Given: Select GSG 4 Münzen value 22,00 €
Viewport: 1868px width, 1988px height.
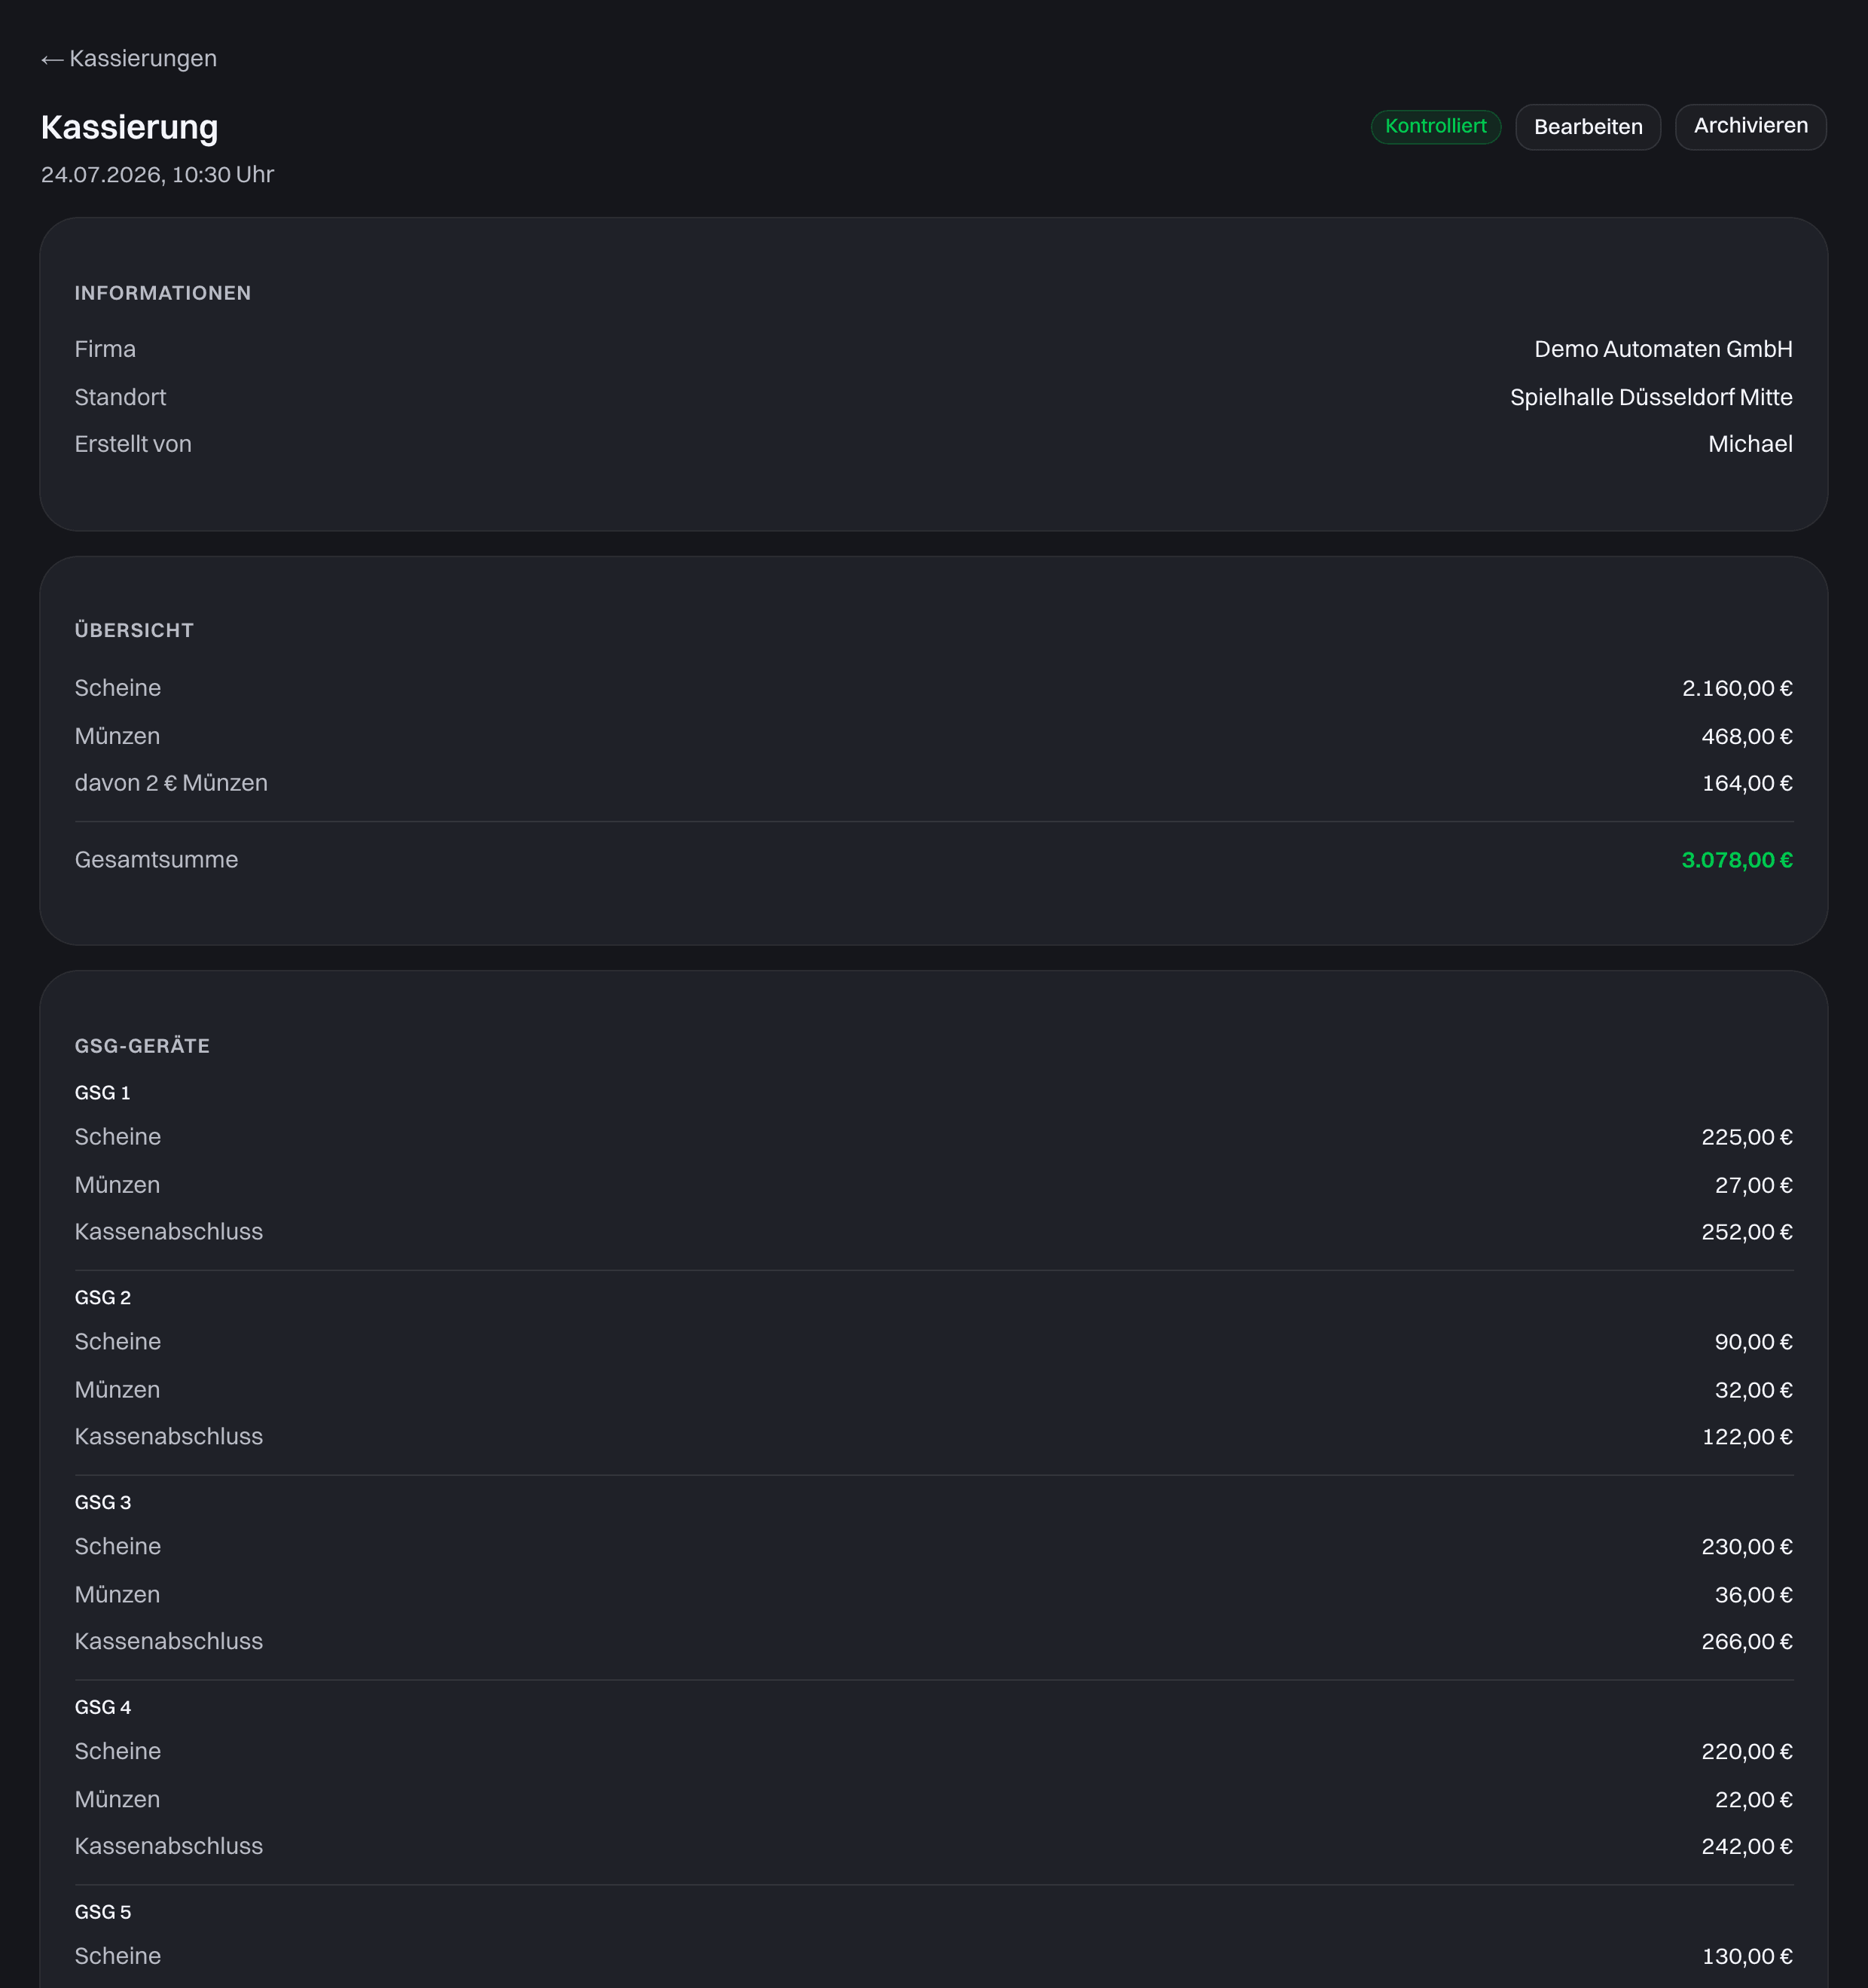Looking at the screenshot, I should click(x=1753, y=1800).
